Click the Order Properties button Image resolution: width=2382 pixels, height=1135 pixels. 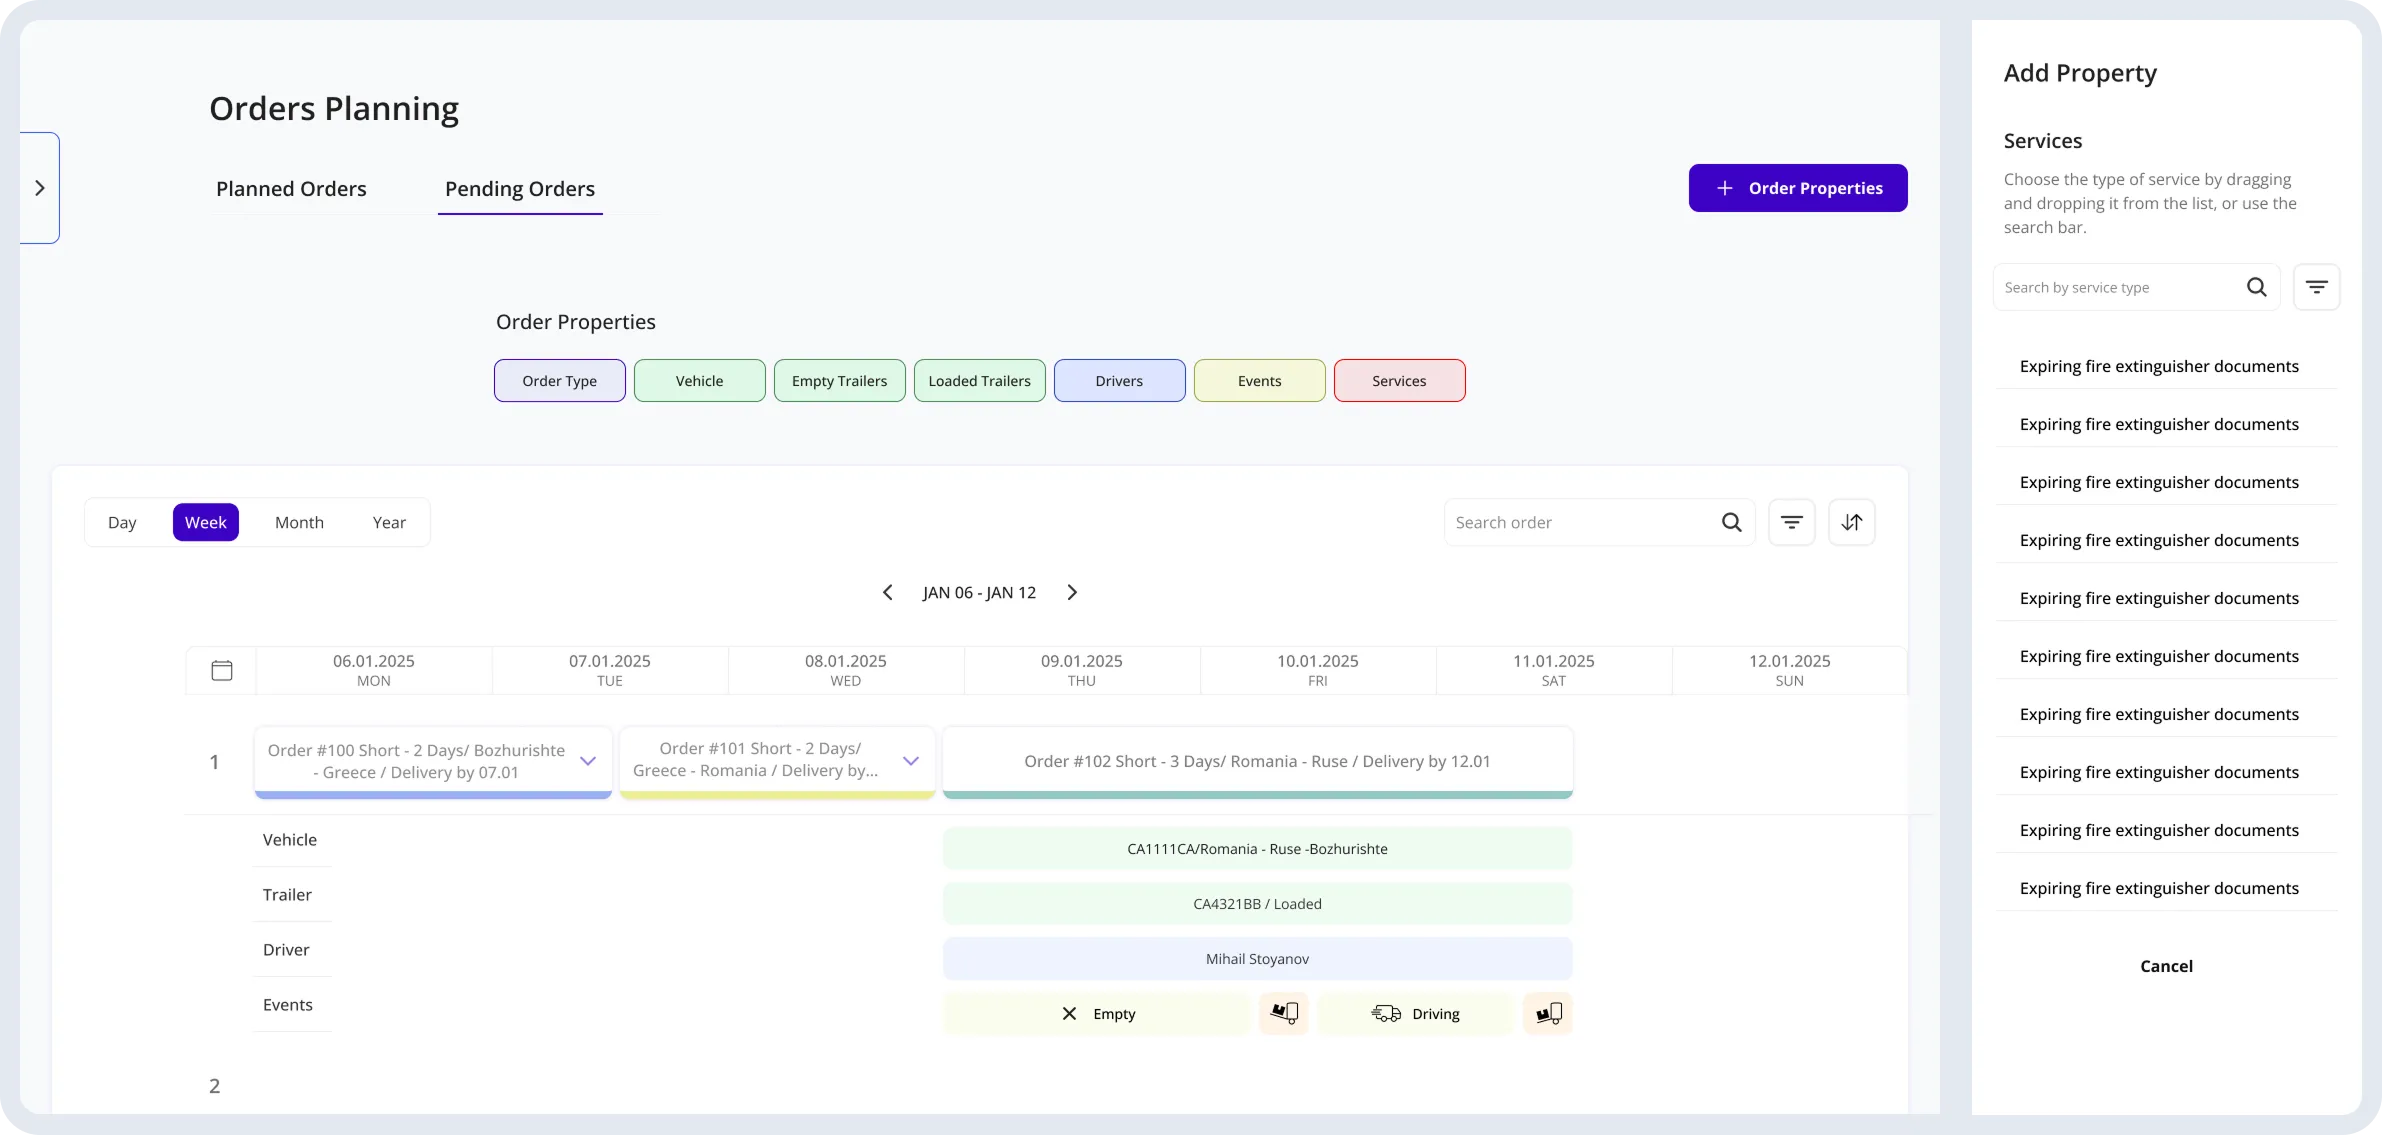[1798, 188]
